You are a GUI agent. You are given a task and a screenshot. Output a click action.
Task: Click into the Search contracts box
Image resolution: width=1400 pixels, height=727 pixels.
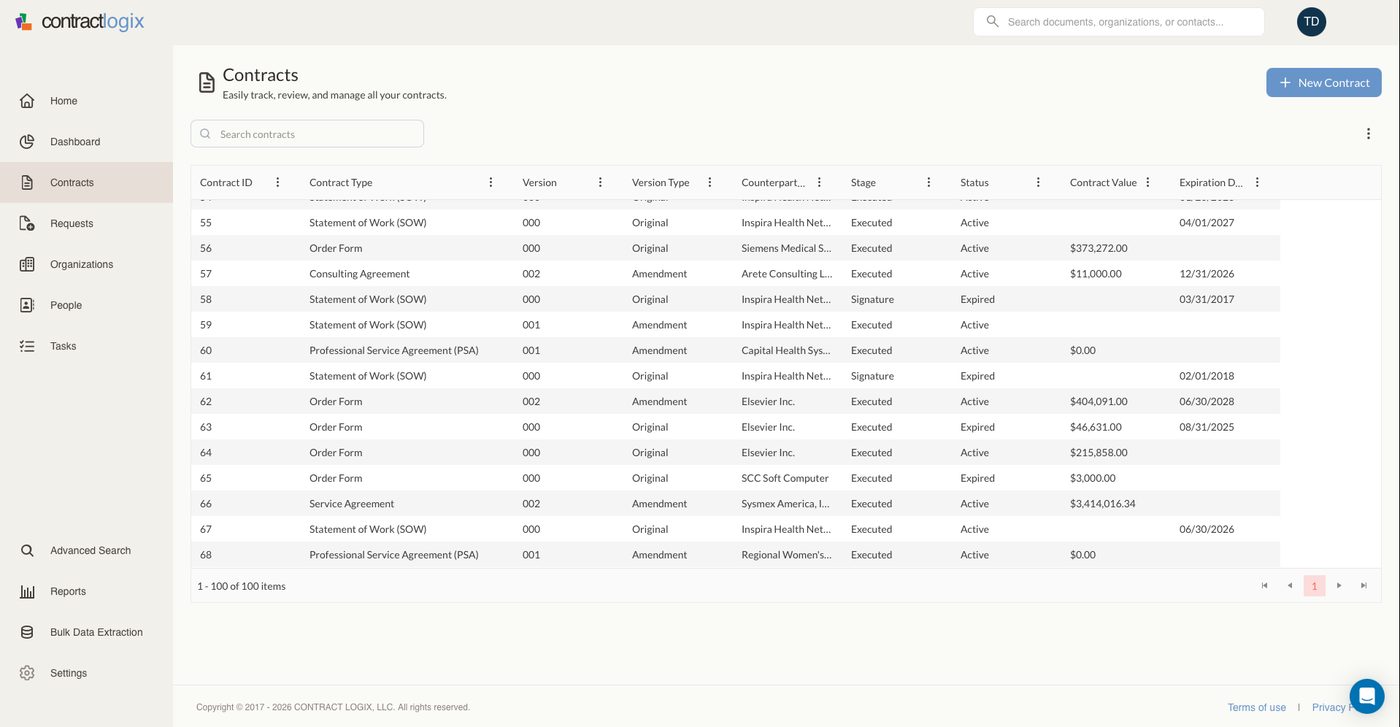point(307,134)
